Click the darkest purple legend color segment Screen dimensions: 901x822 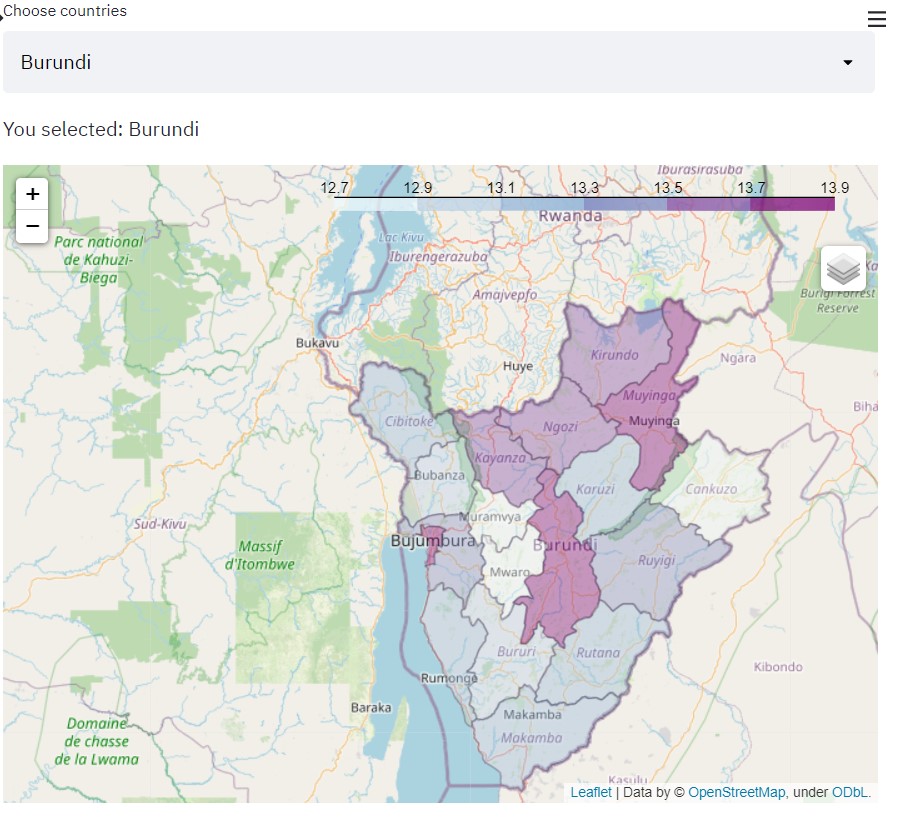pyautogui.click(x=792, y=204)
